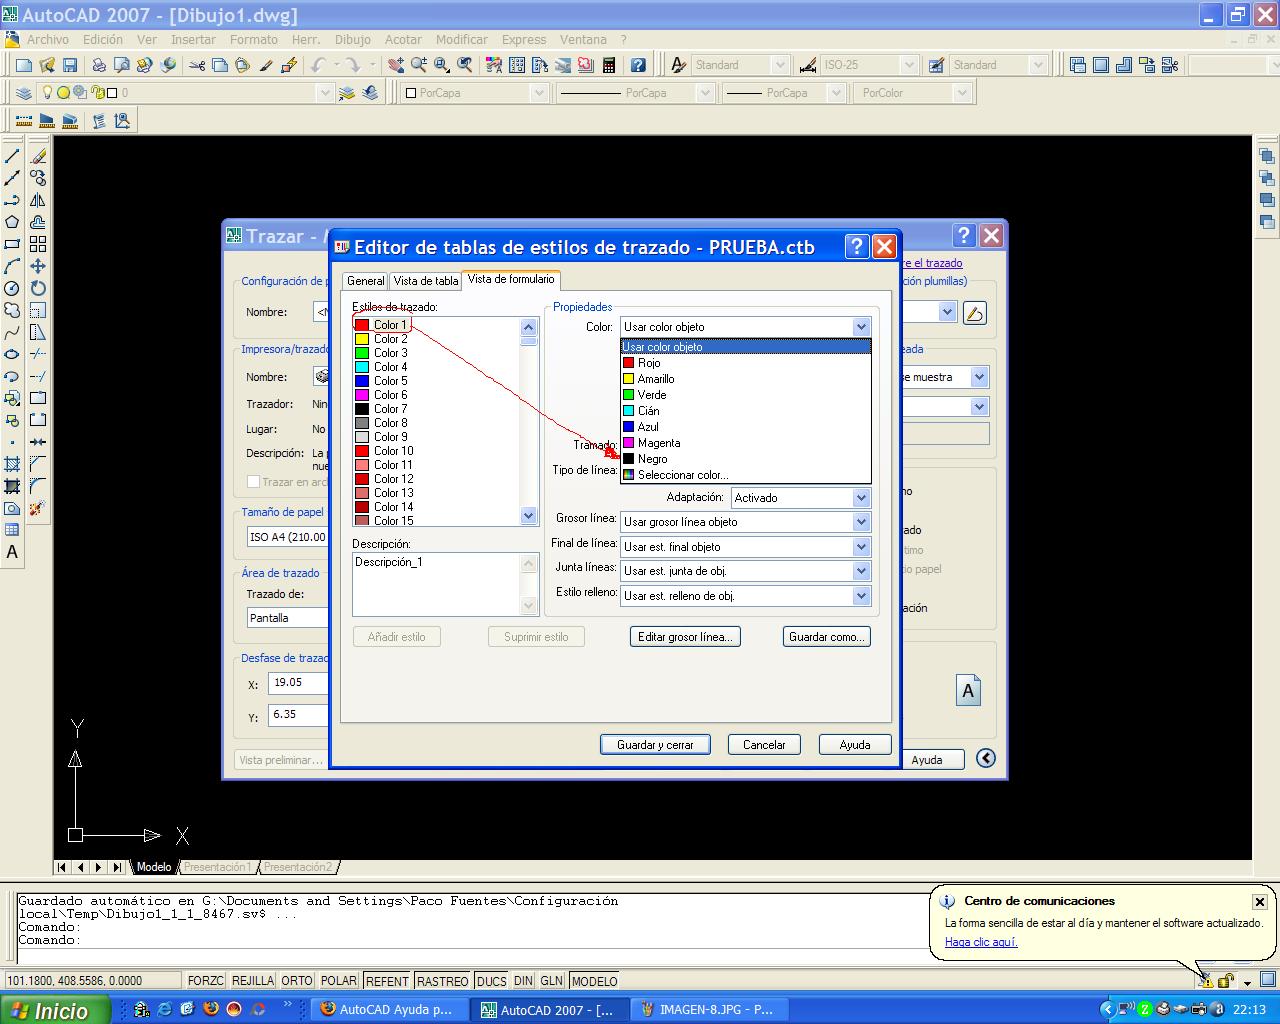Choose Magenta from the color list
The height and width of the screenshot is (1024, 1280).
746,443
